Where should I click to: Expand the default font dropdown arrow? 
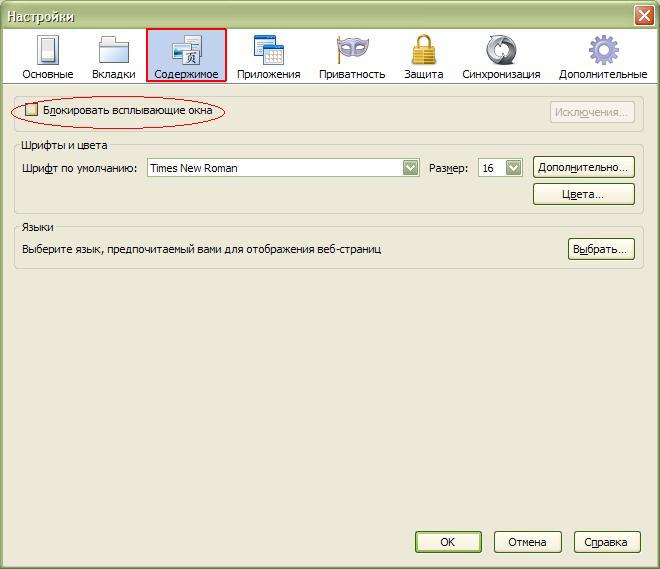click(x=410, y=168)
